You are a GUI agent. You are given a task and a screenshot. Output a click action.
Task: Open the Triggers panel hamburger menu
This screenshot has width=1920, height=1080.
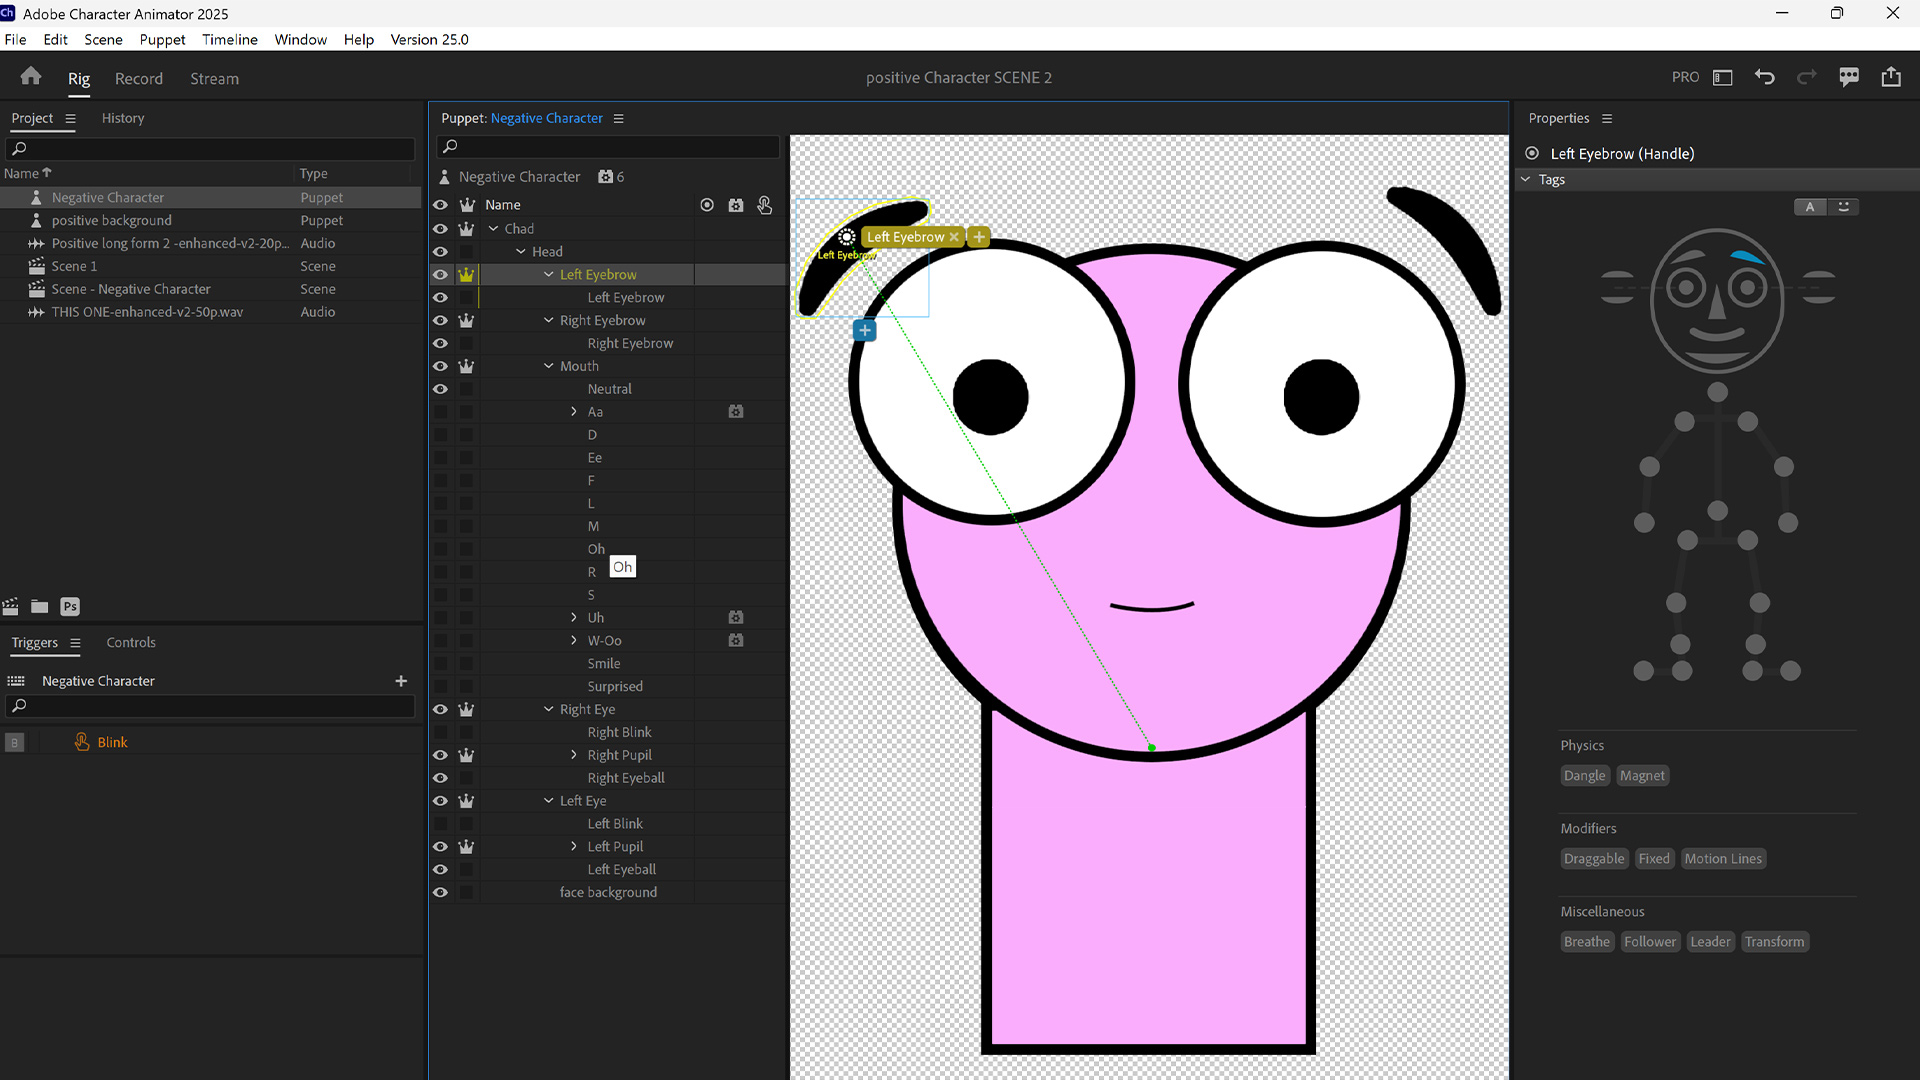(x=75, y=643)
